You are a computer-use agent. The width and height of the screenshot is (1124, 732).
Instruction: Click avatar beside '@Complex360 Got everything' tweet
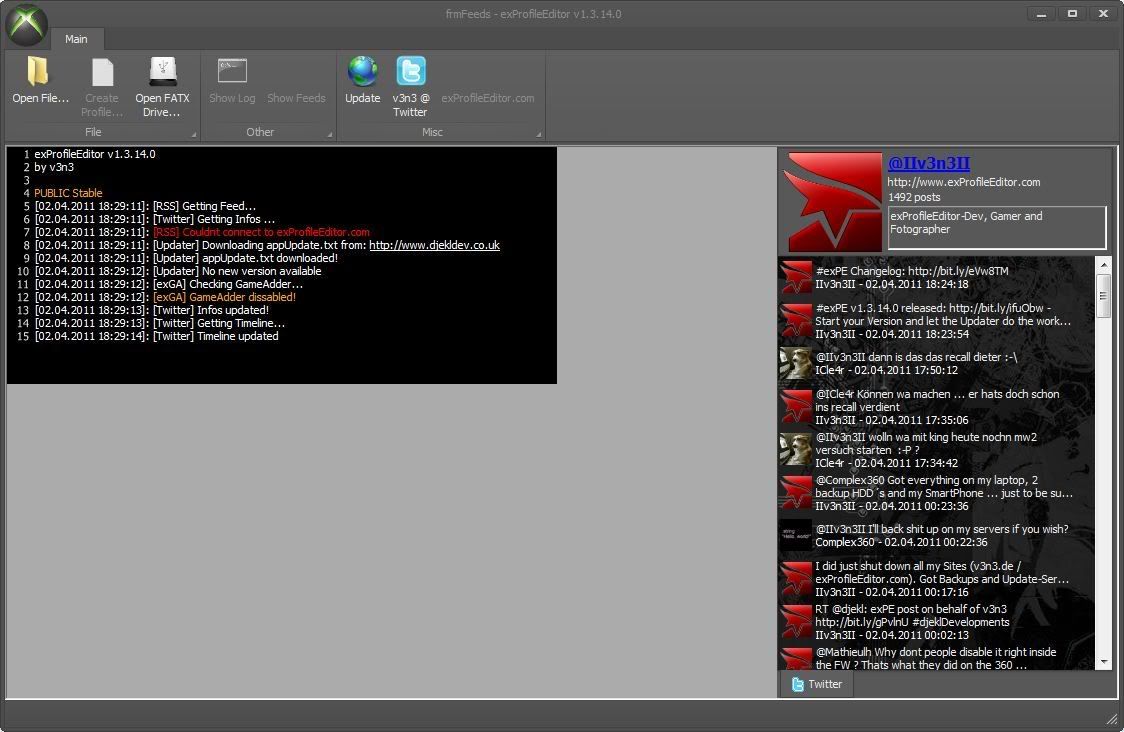[796, 493]
